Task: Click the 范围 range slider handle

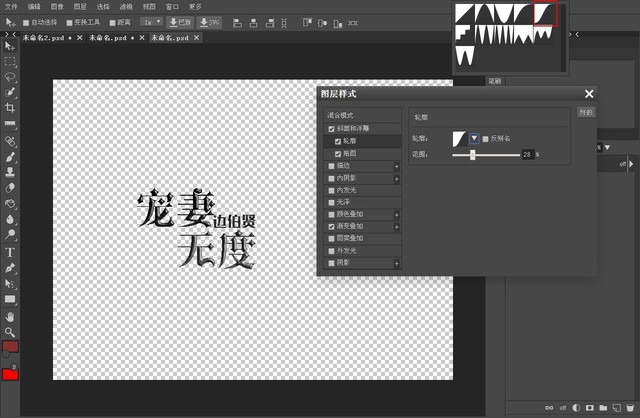Action: [x=472, y=155]
